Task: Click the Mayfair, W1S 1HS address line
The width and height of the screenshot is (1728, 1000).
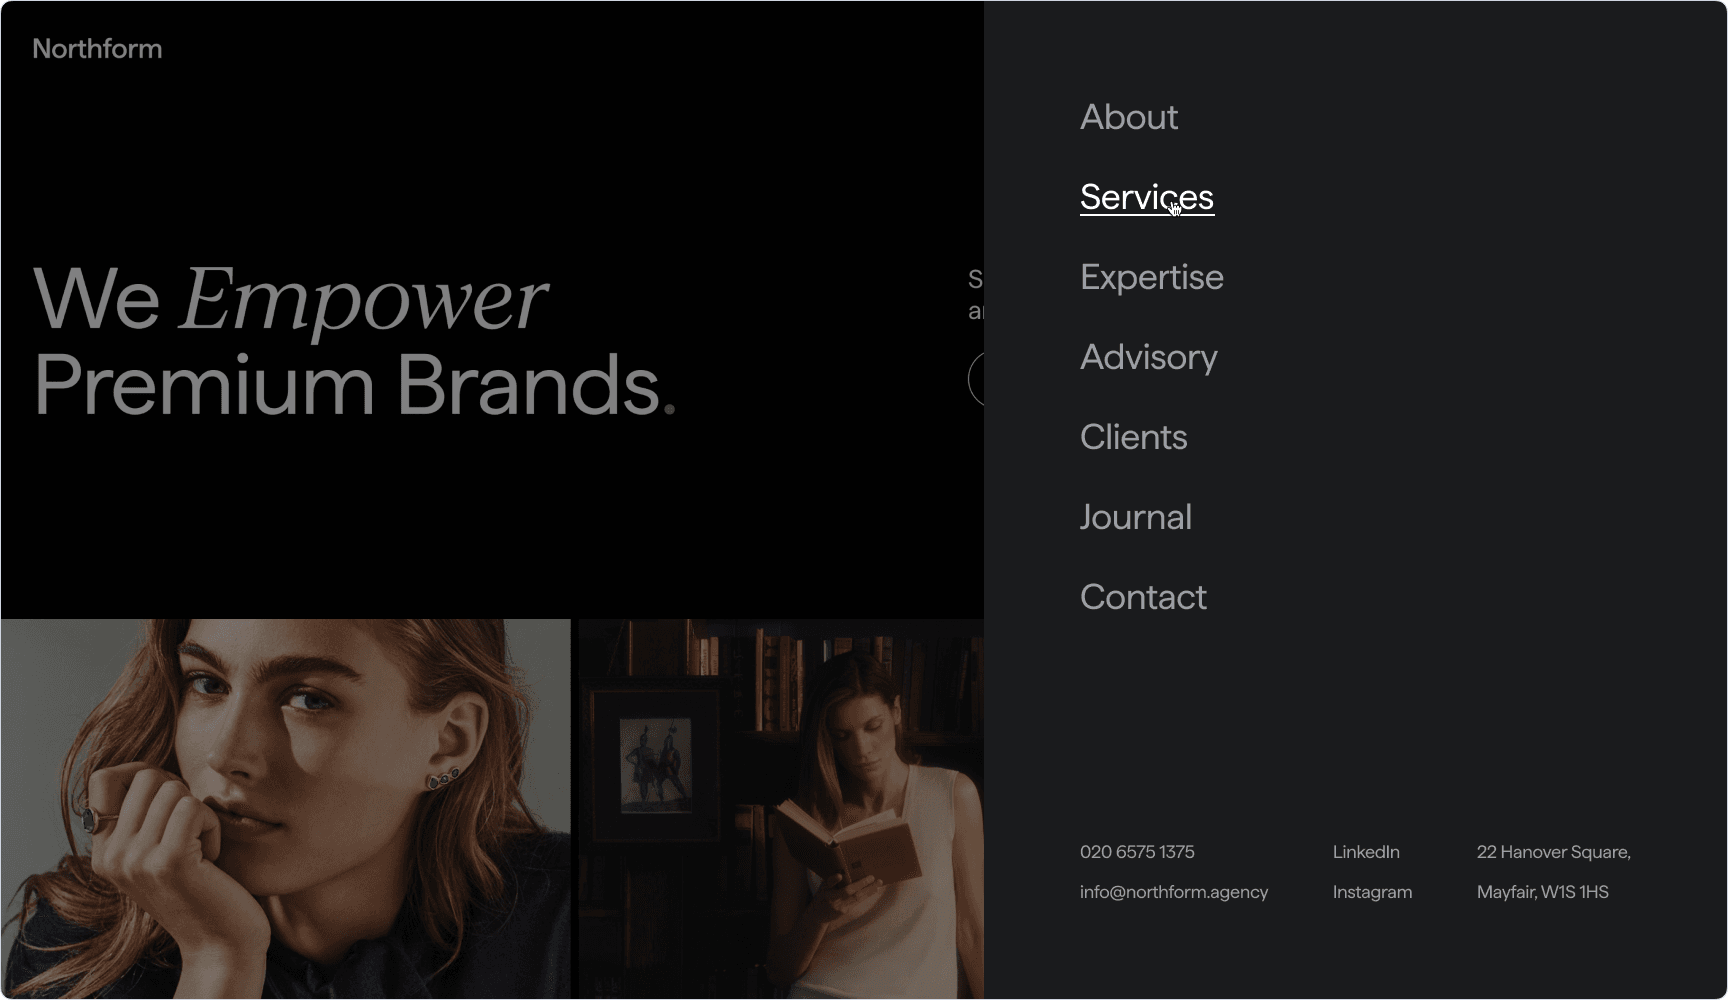Action: (1543, 892)
